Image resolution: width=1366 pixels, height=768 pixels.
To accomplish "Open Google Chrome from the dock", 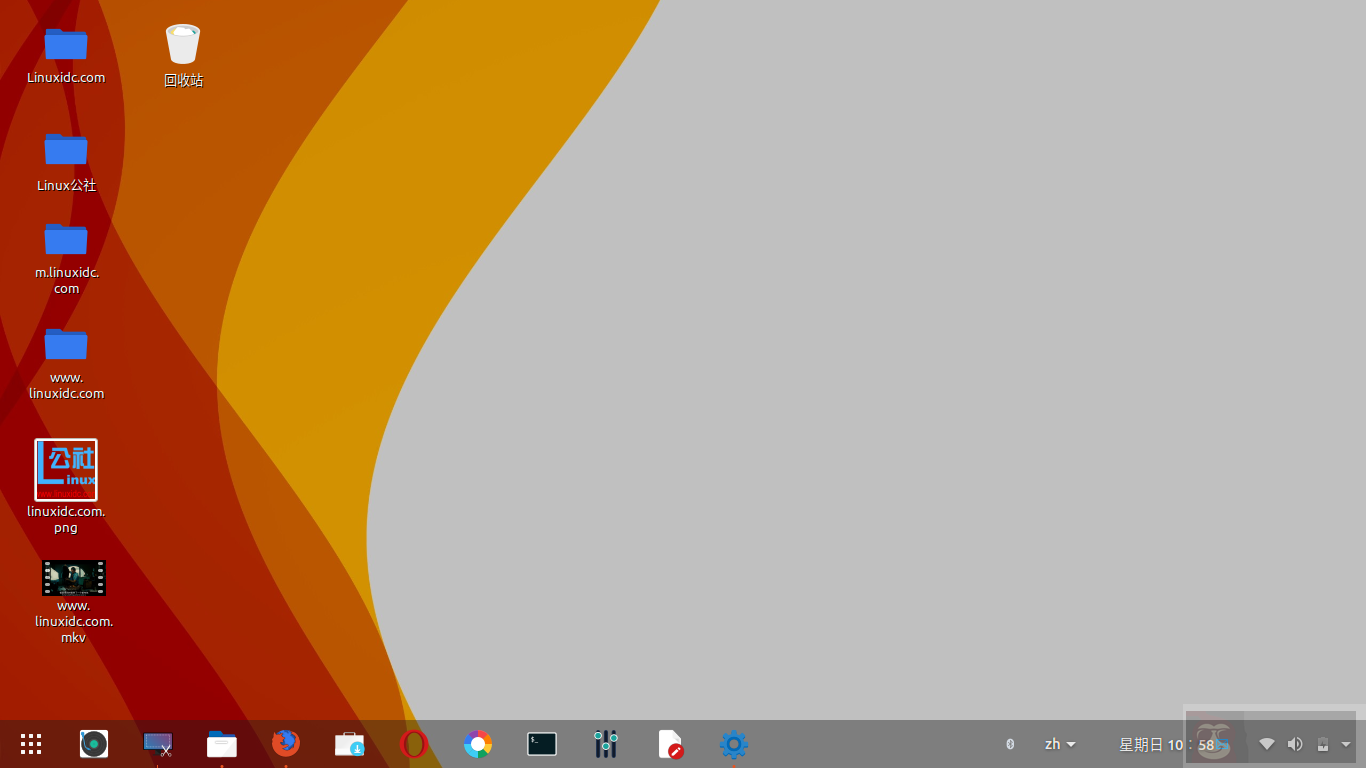I will [x=477, y=744].
